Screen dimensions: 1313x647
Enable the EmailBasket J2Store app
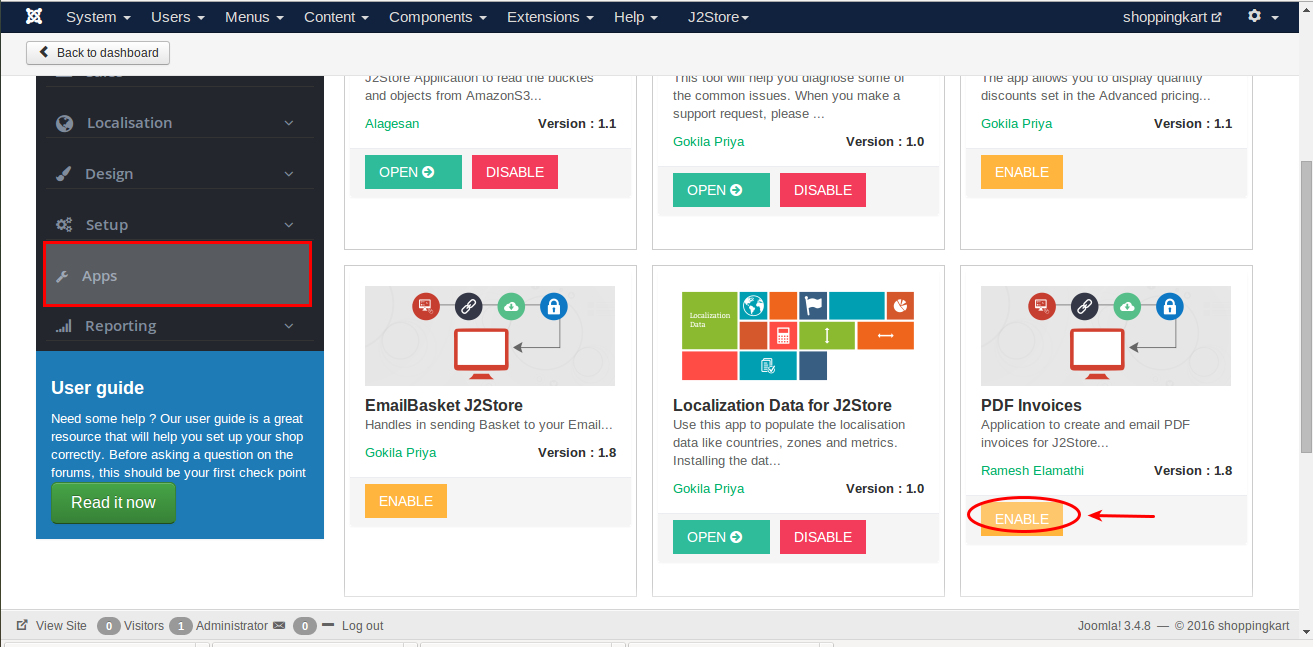[x=406, y=501]
